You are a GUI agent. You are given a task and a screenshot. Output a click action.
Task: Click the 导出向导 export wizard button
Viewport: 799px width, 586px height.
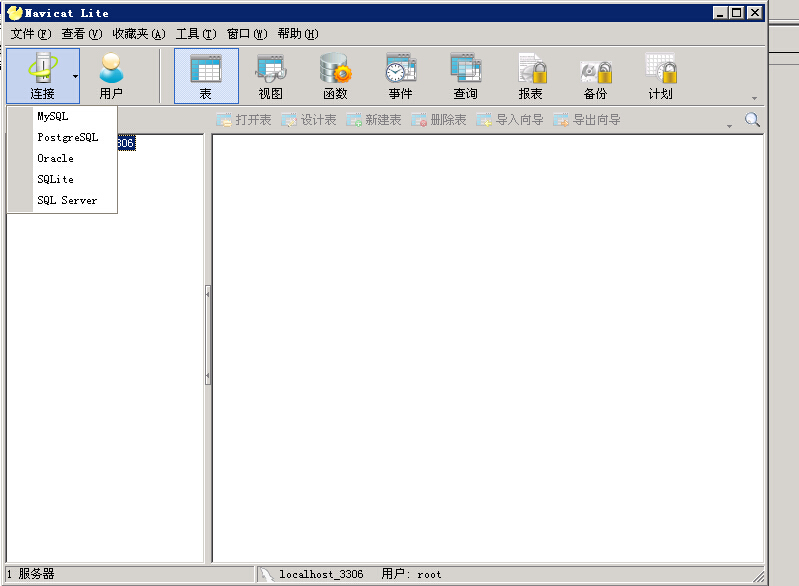point(587,120)
